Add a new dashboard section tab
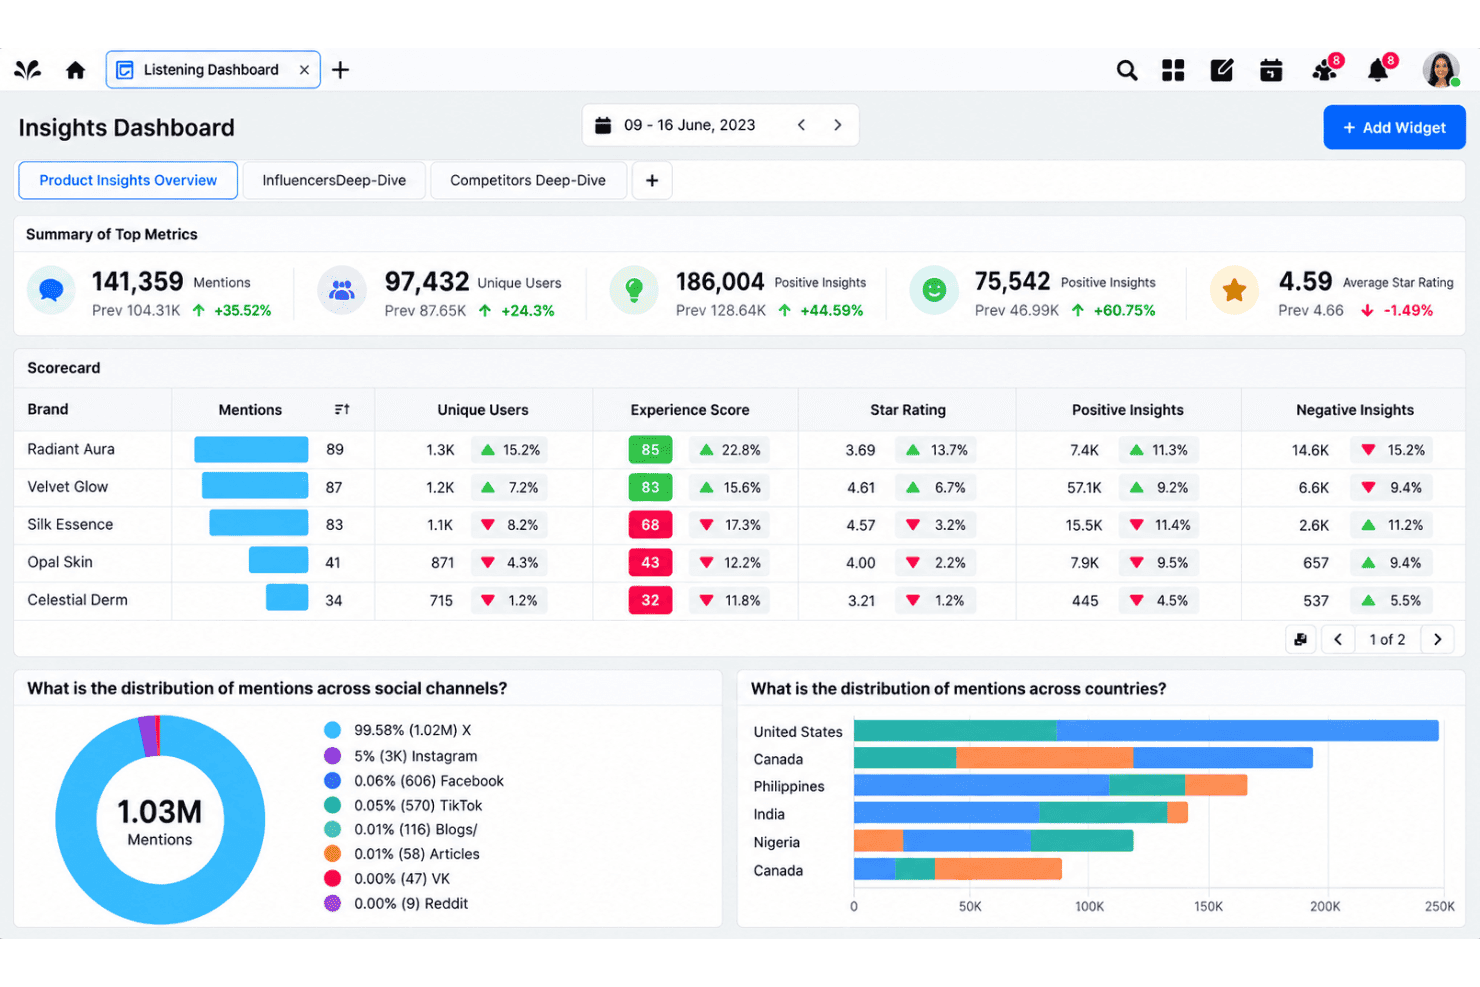Viewport: 1480px width, 987px height. pyautogui.click(x=652, y=180)
